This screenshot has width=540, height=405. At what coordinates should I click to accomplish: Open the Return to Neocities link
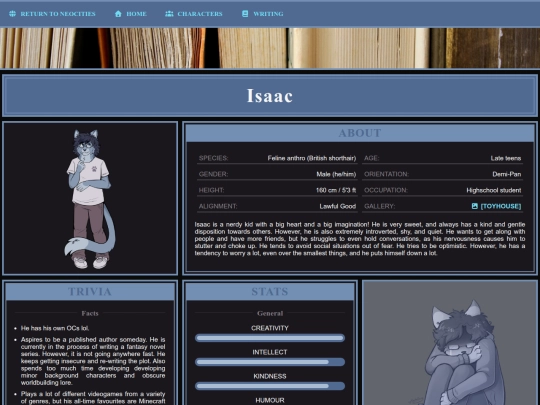click(52, 14)
